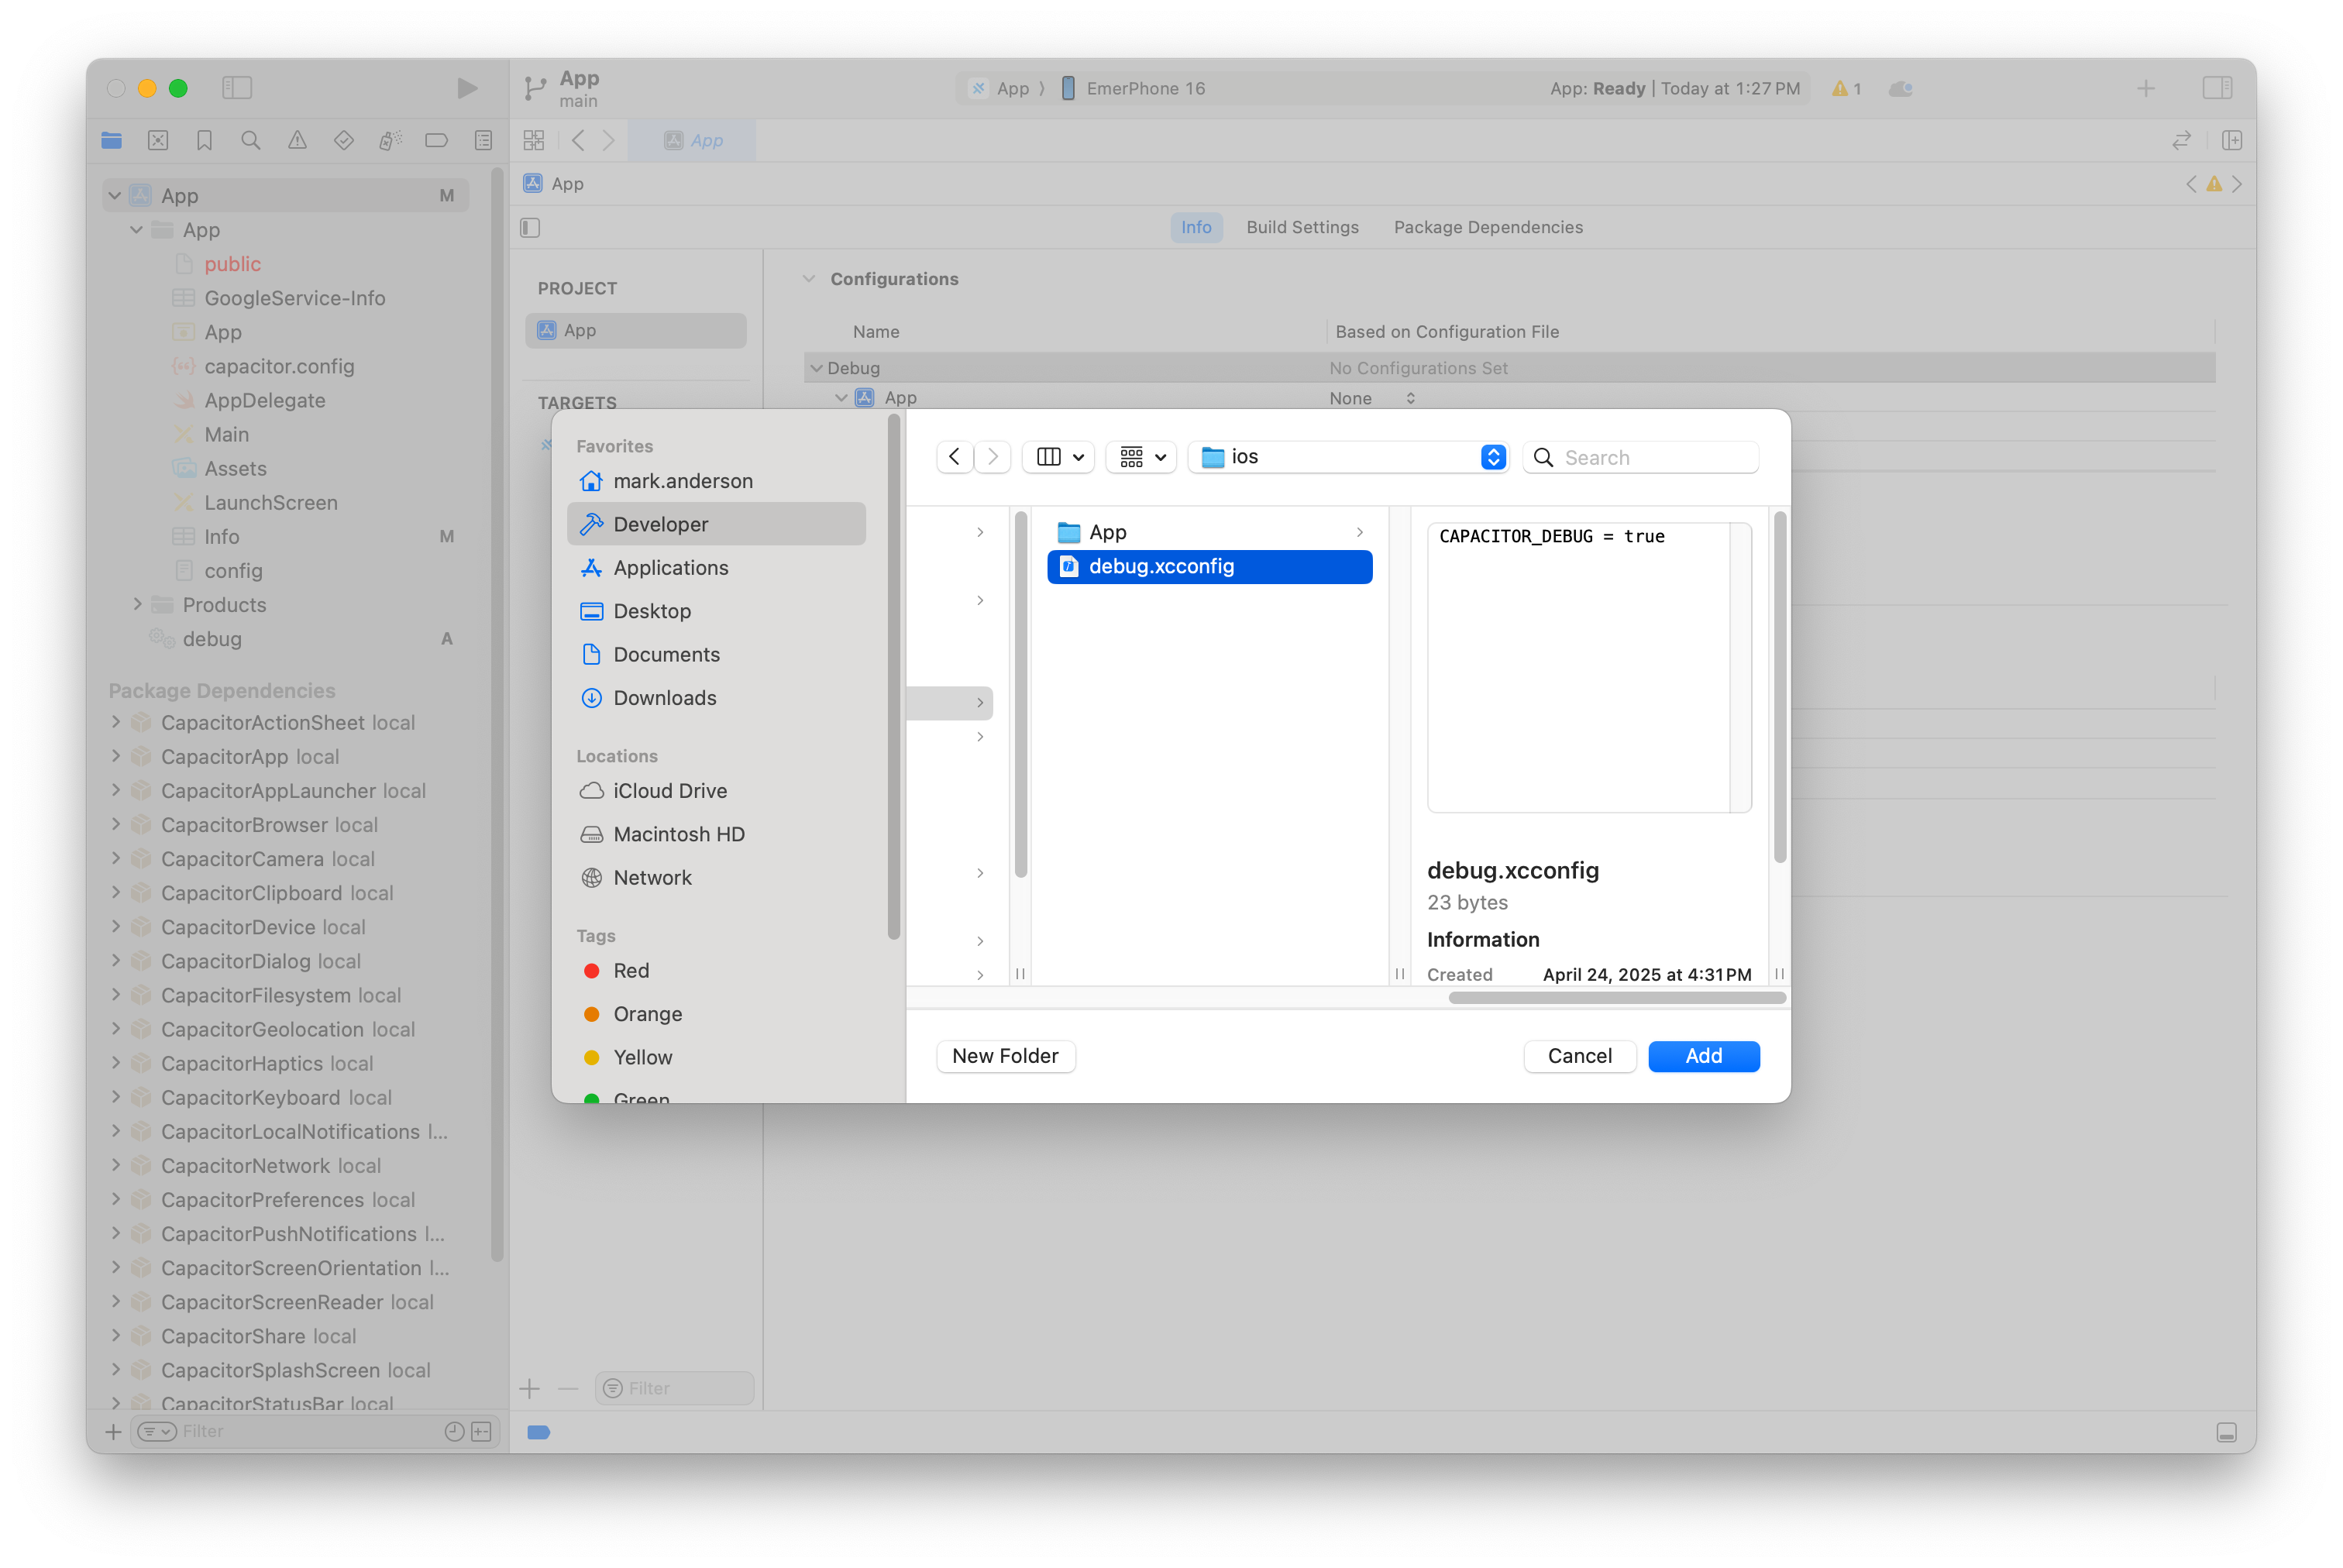Click the Add button
The height and width of the screenshot is (1568, 2343).
pos(1703,1056)
